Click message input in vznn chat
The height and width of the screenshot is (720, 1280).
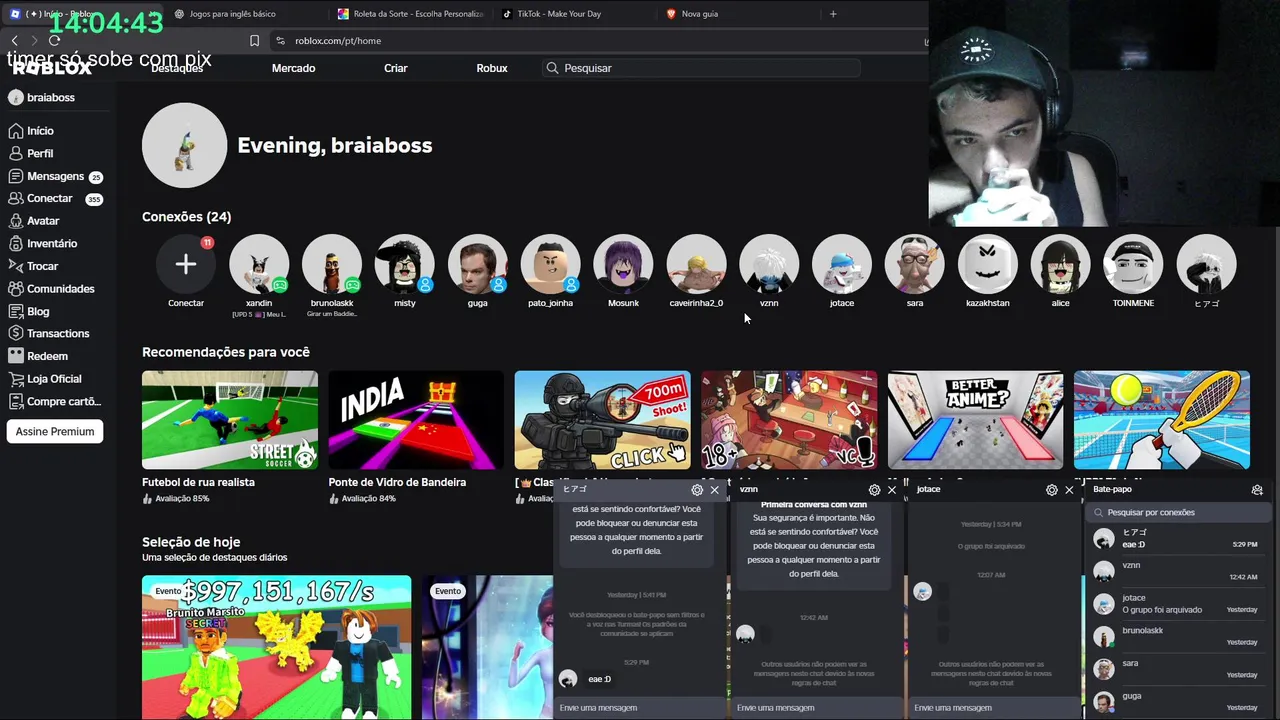tap(818, 708)
